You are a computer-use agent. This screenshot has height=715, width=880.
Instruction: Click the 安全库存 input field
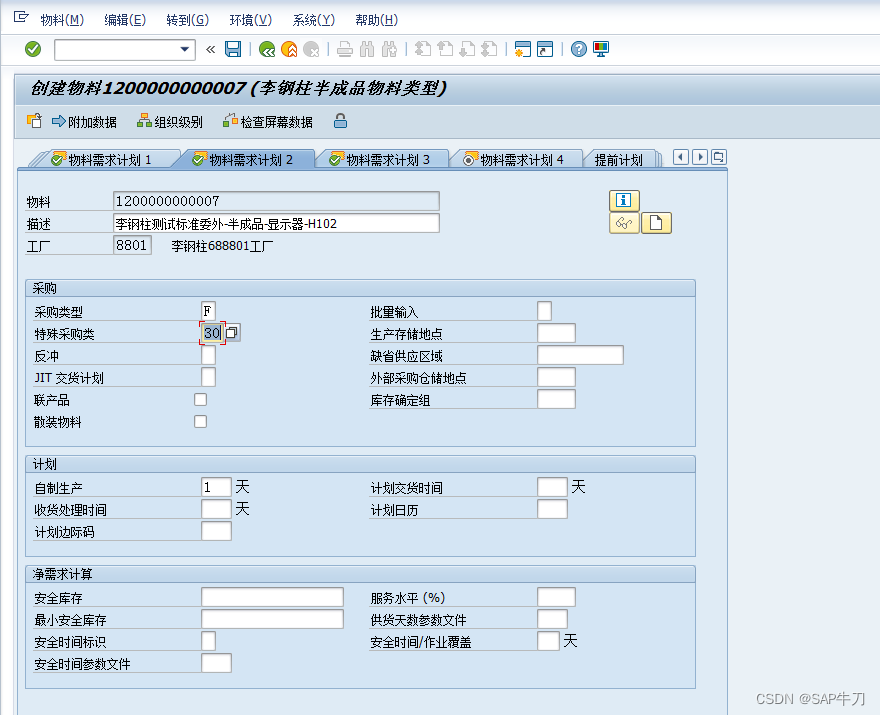tap(272, 597)
